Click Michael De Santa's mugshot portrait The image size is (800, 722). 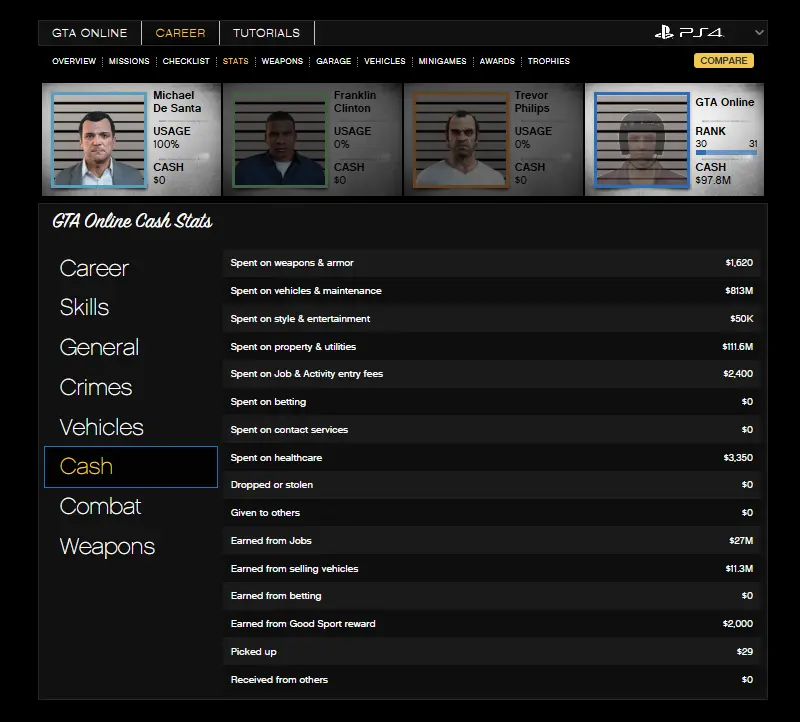(97, 140)
